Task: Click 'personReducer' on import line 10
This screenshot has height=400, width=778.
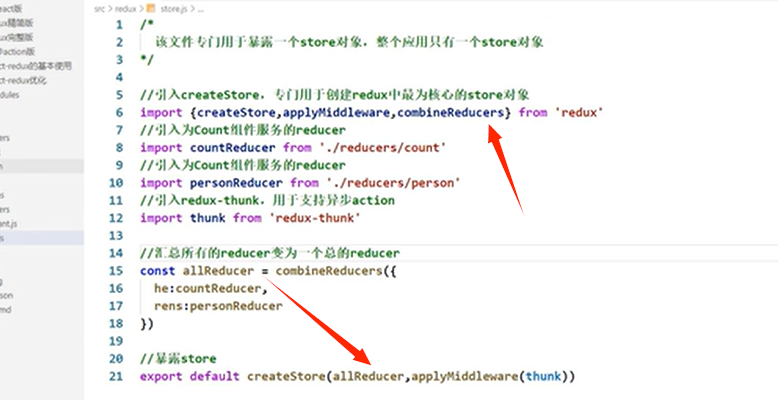Action: point(236,183)
